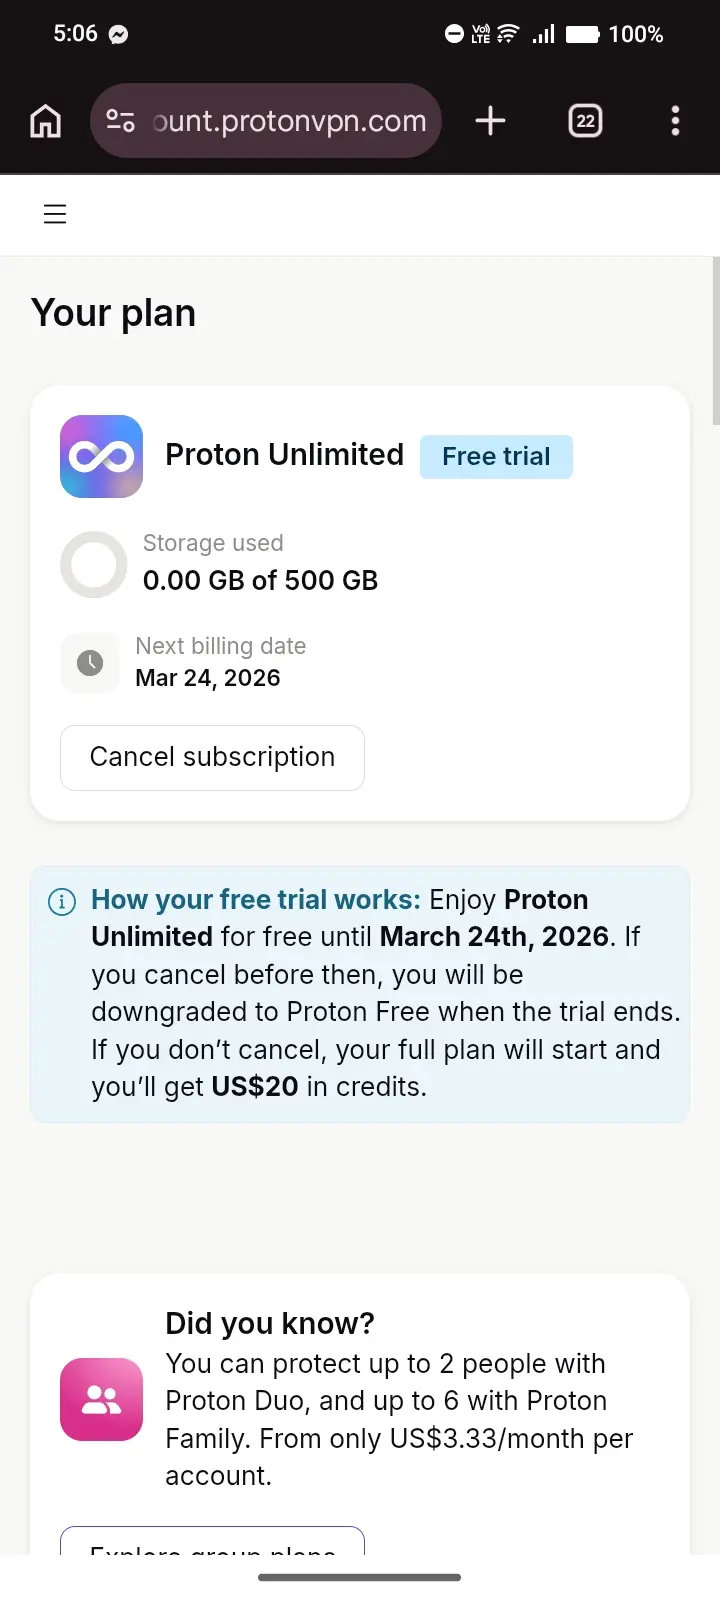The height and width of the screenshot is (1600, 720).
Task: Open a new browser tab
Action: click(490, 121)
